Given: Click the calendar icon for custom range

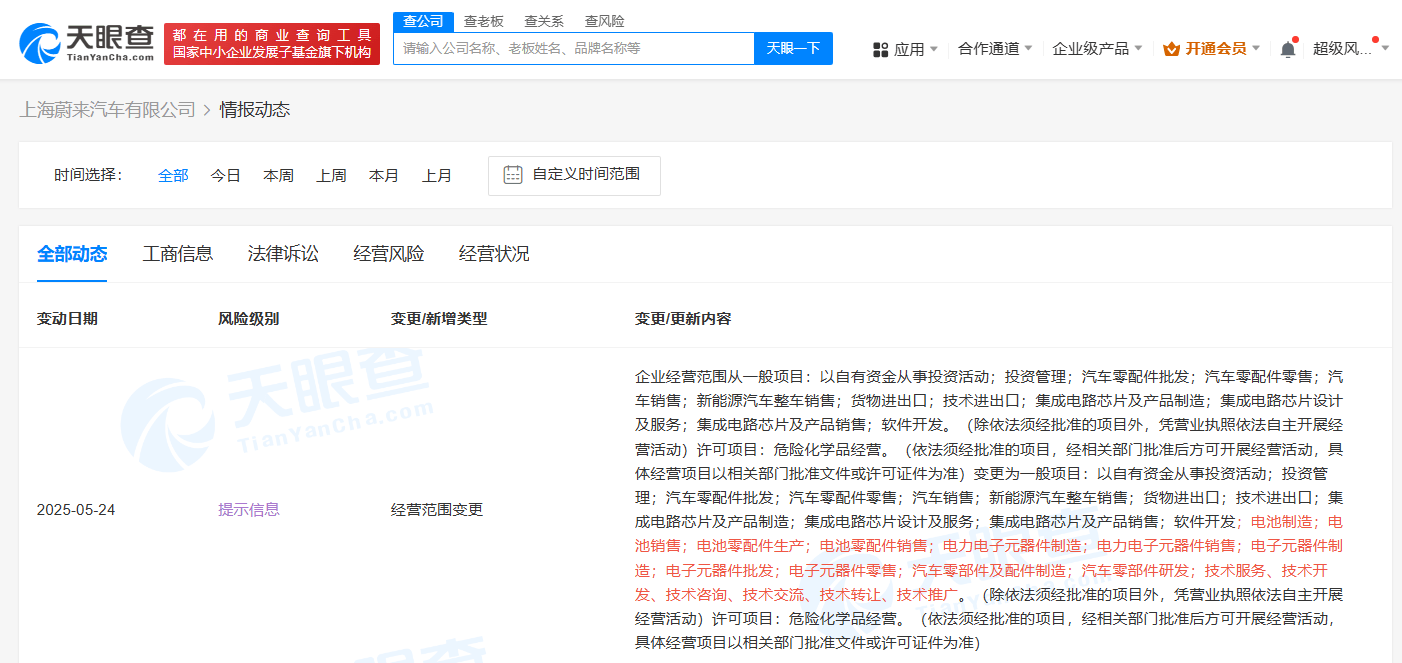Looking at the screenshot, I should tap(513, 174).
